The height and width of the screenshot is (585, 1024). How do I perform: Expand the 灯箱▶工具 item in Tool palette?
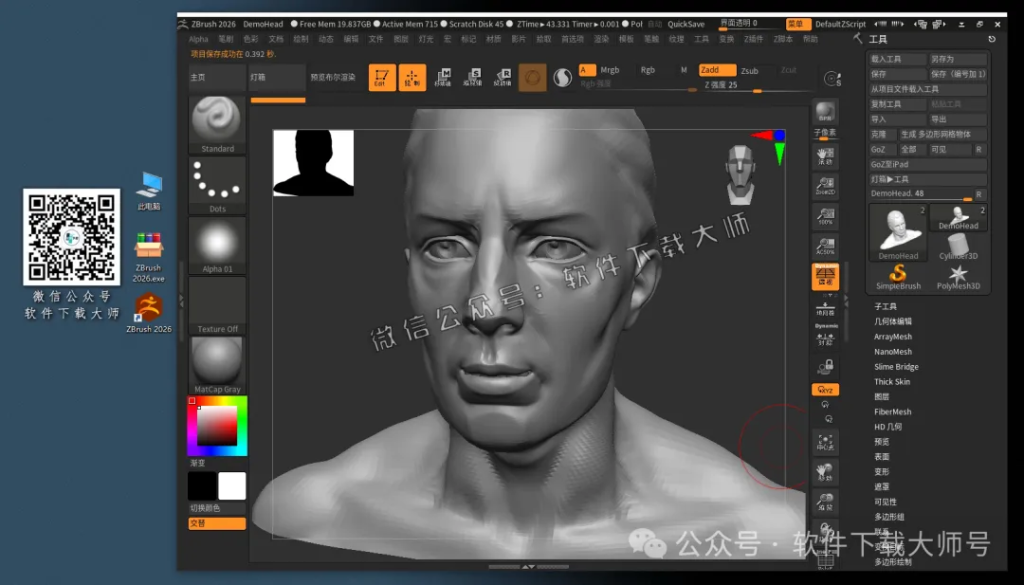click(927, 179)
